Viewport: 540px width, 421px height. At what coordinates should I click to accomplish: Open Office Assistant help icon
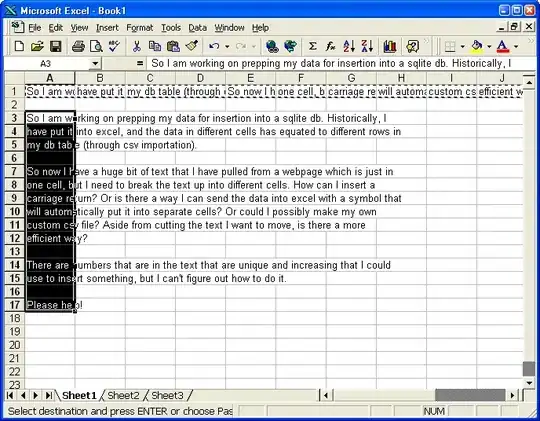(412, 46)
